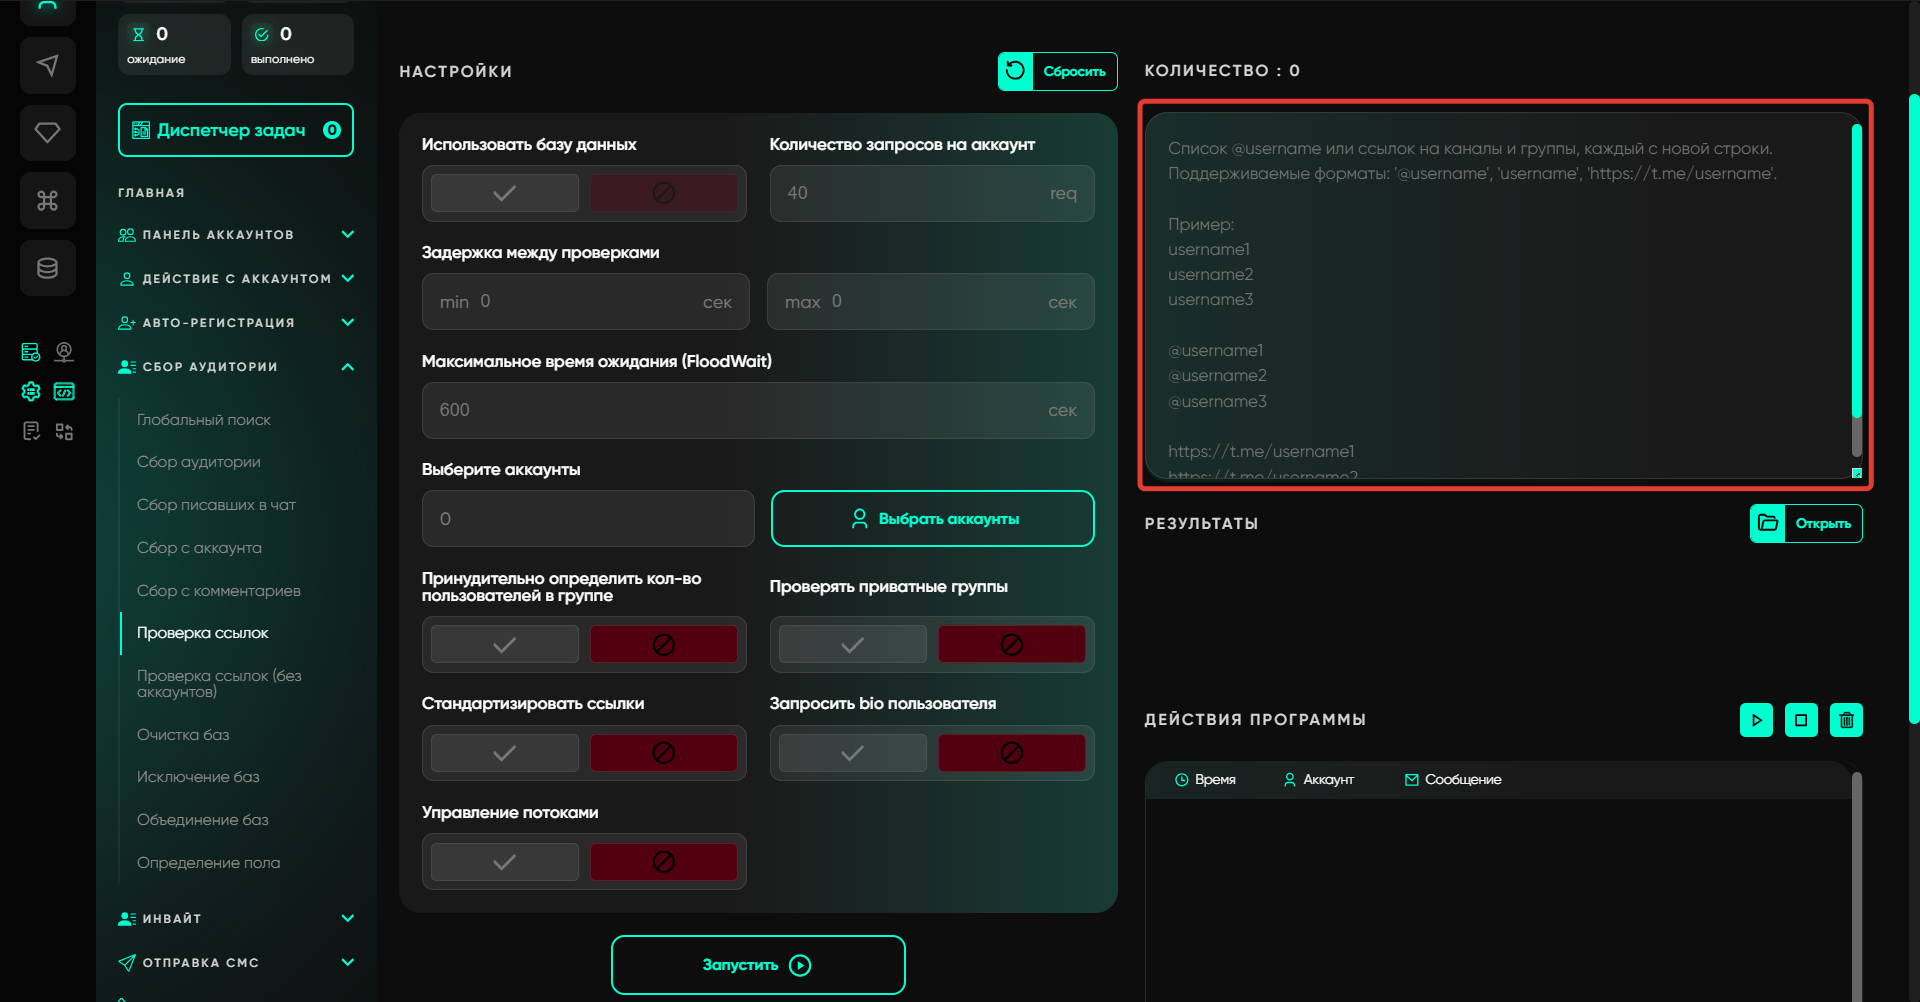Select Очистка баз menu item
The image size is (1920, 1002).
click(183, 735)
